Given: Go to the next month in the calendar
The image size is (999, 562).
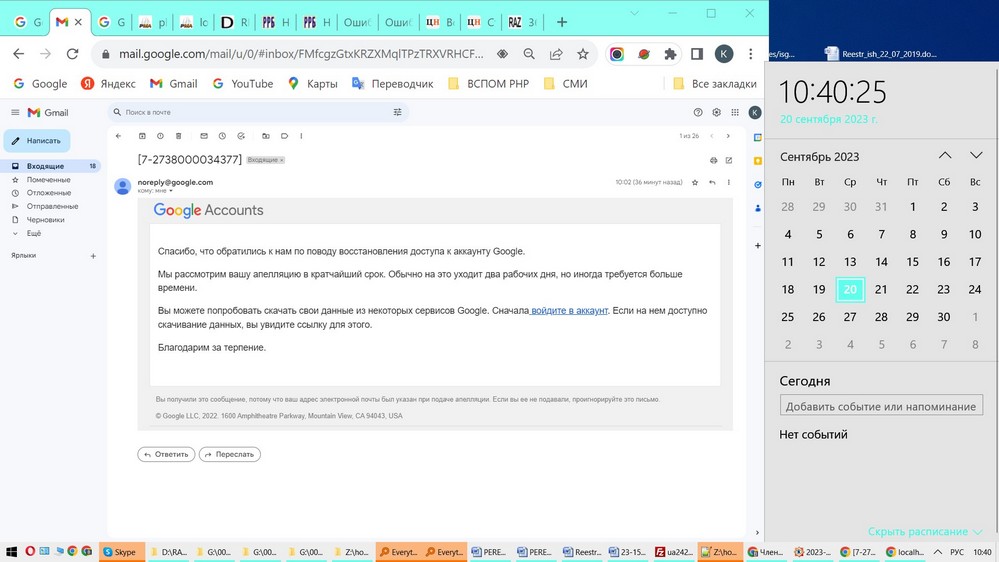Looking at the screenshot, I should [976, 155].
